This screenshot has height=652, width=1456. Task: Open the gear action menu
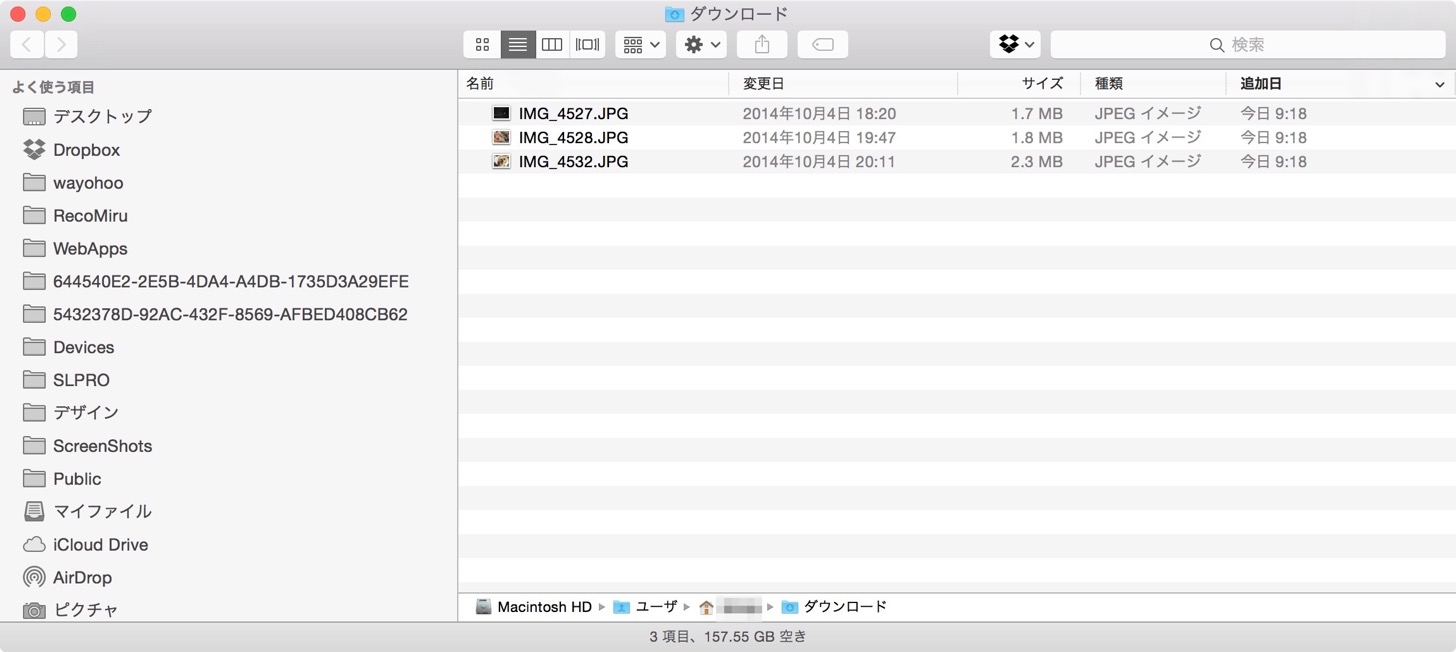pyautogui.click(x=701, y=44)
